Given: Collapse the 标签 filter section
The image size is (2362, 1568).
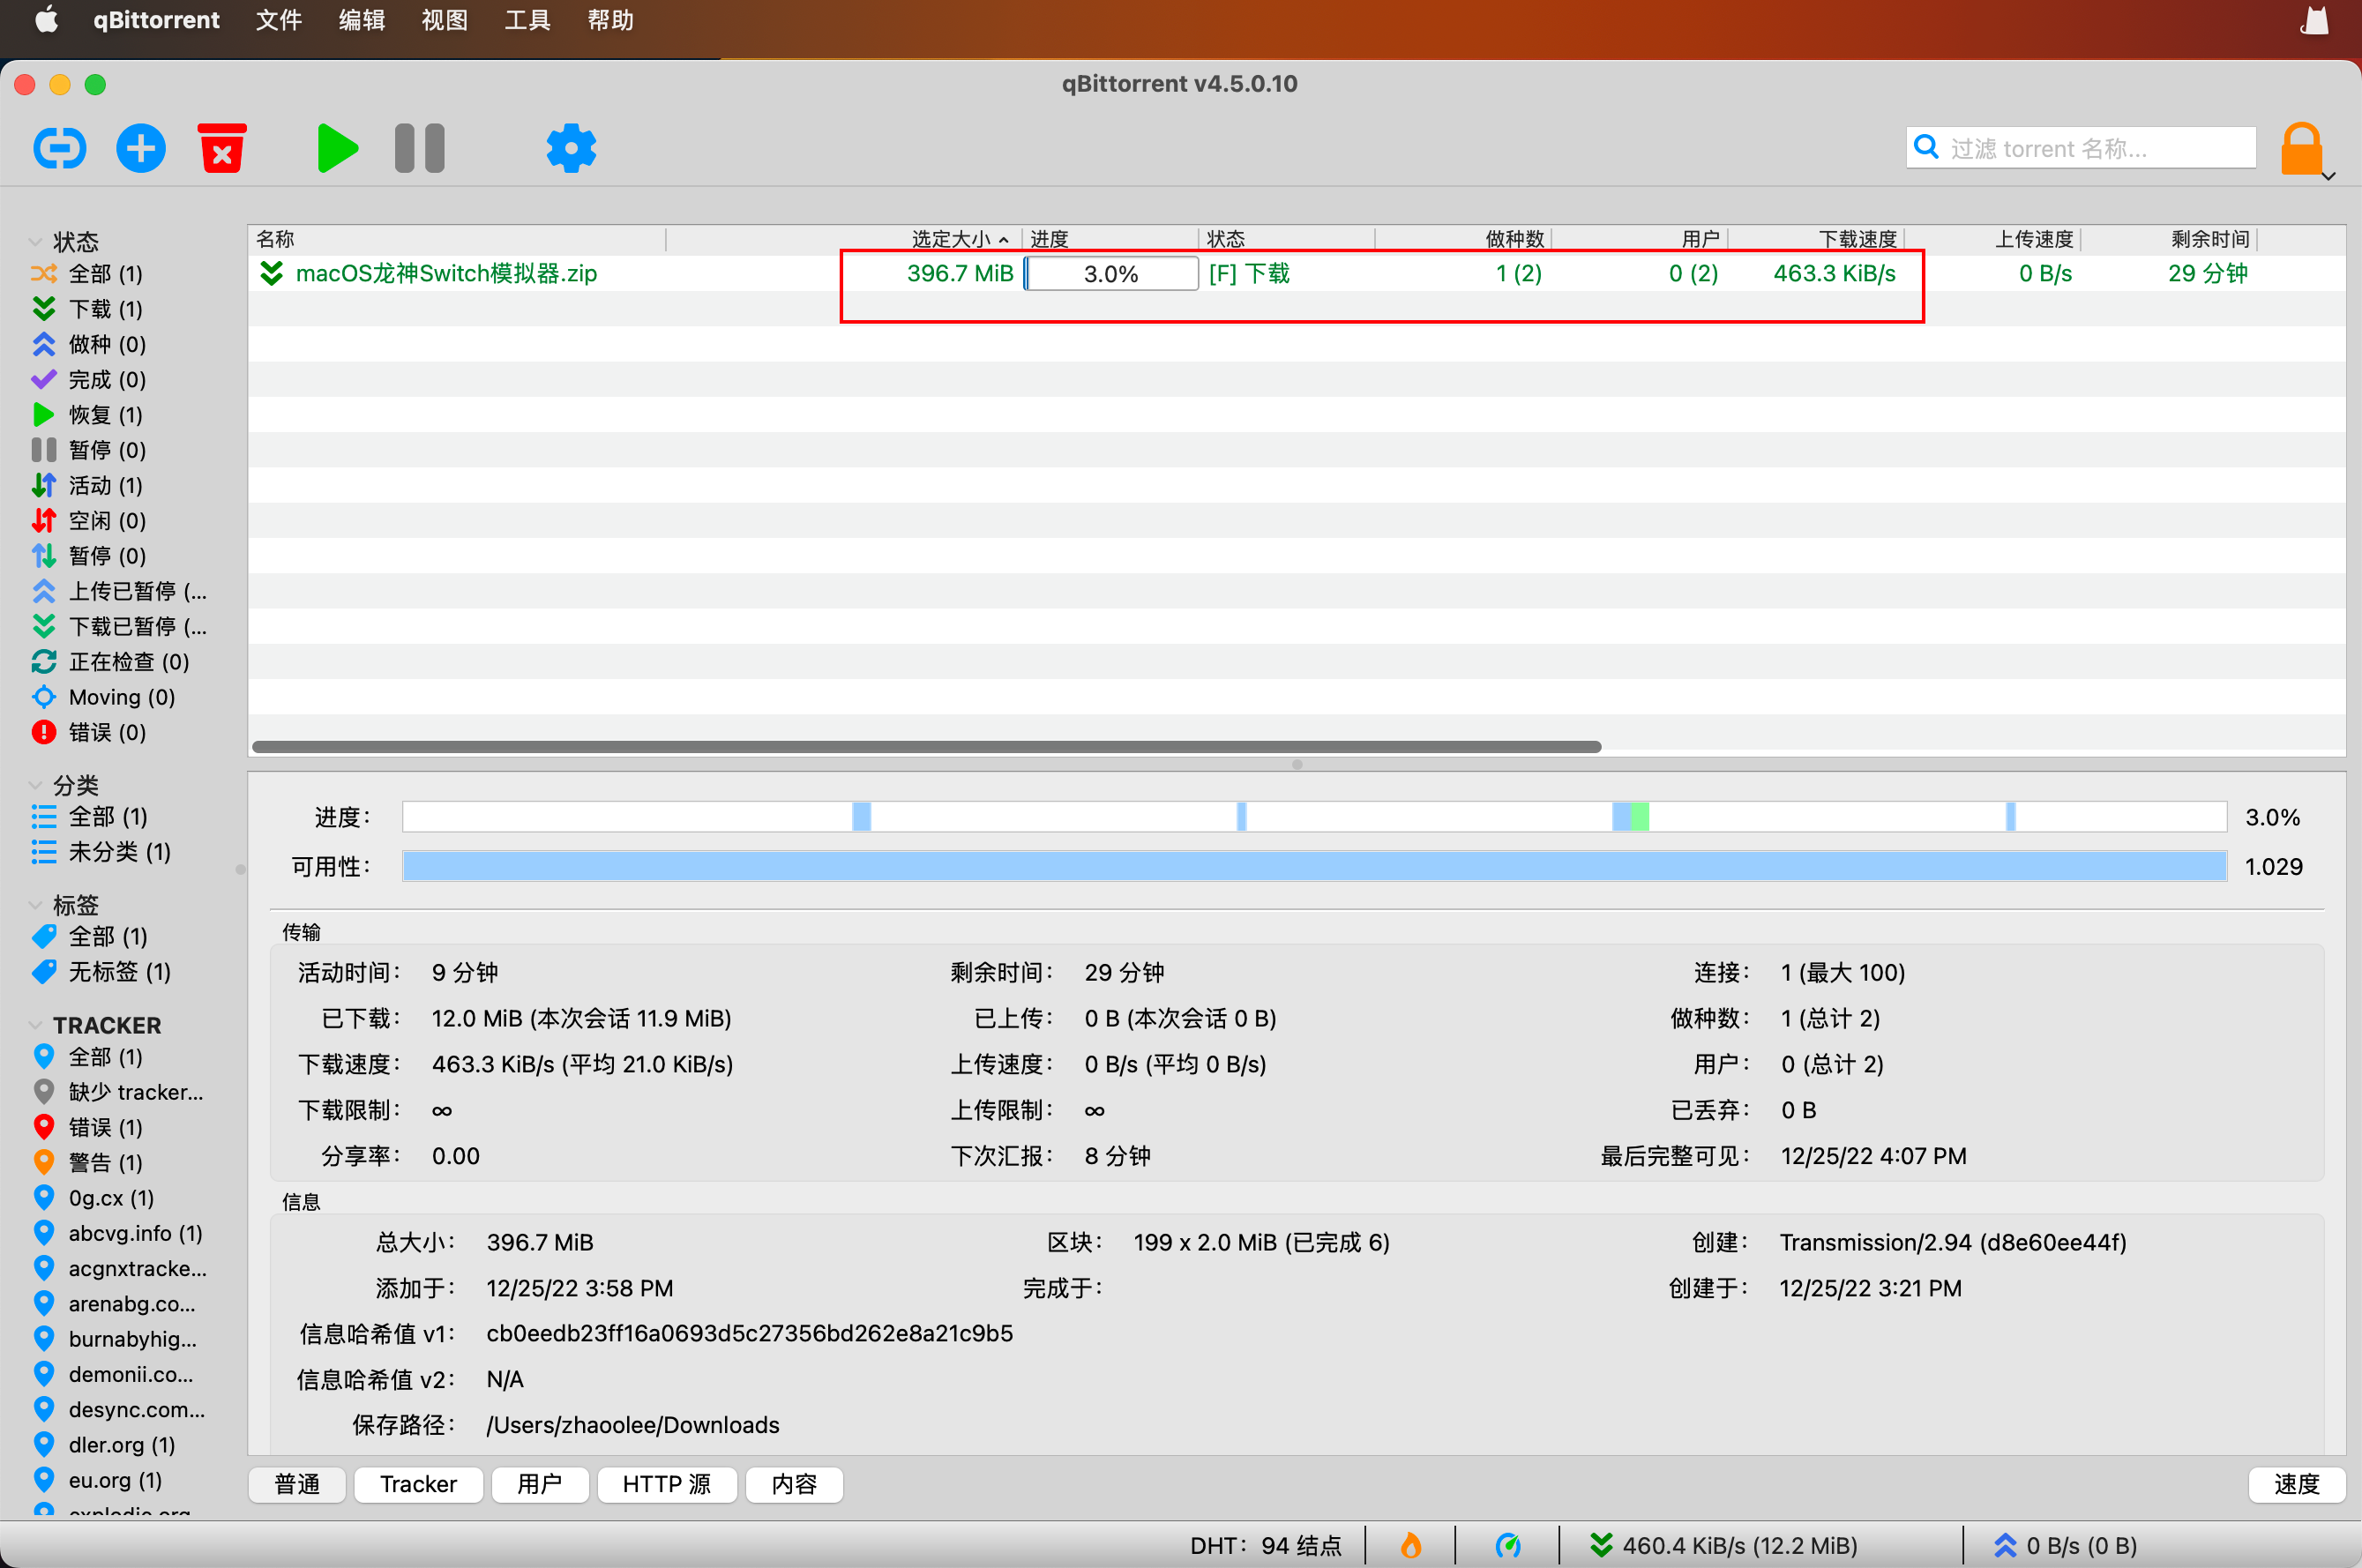Looking at the screenshot, I should tap(36, 905).
